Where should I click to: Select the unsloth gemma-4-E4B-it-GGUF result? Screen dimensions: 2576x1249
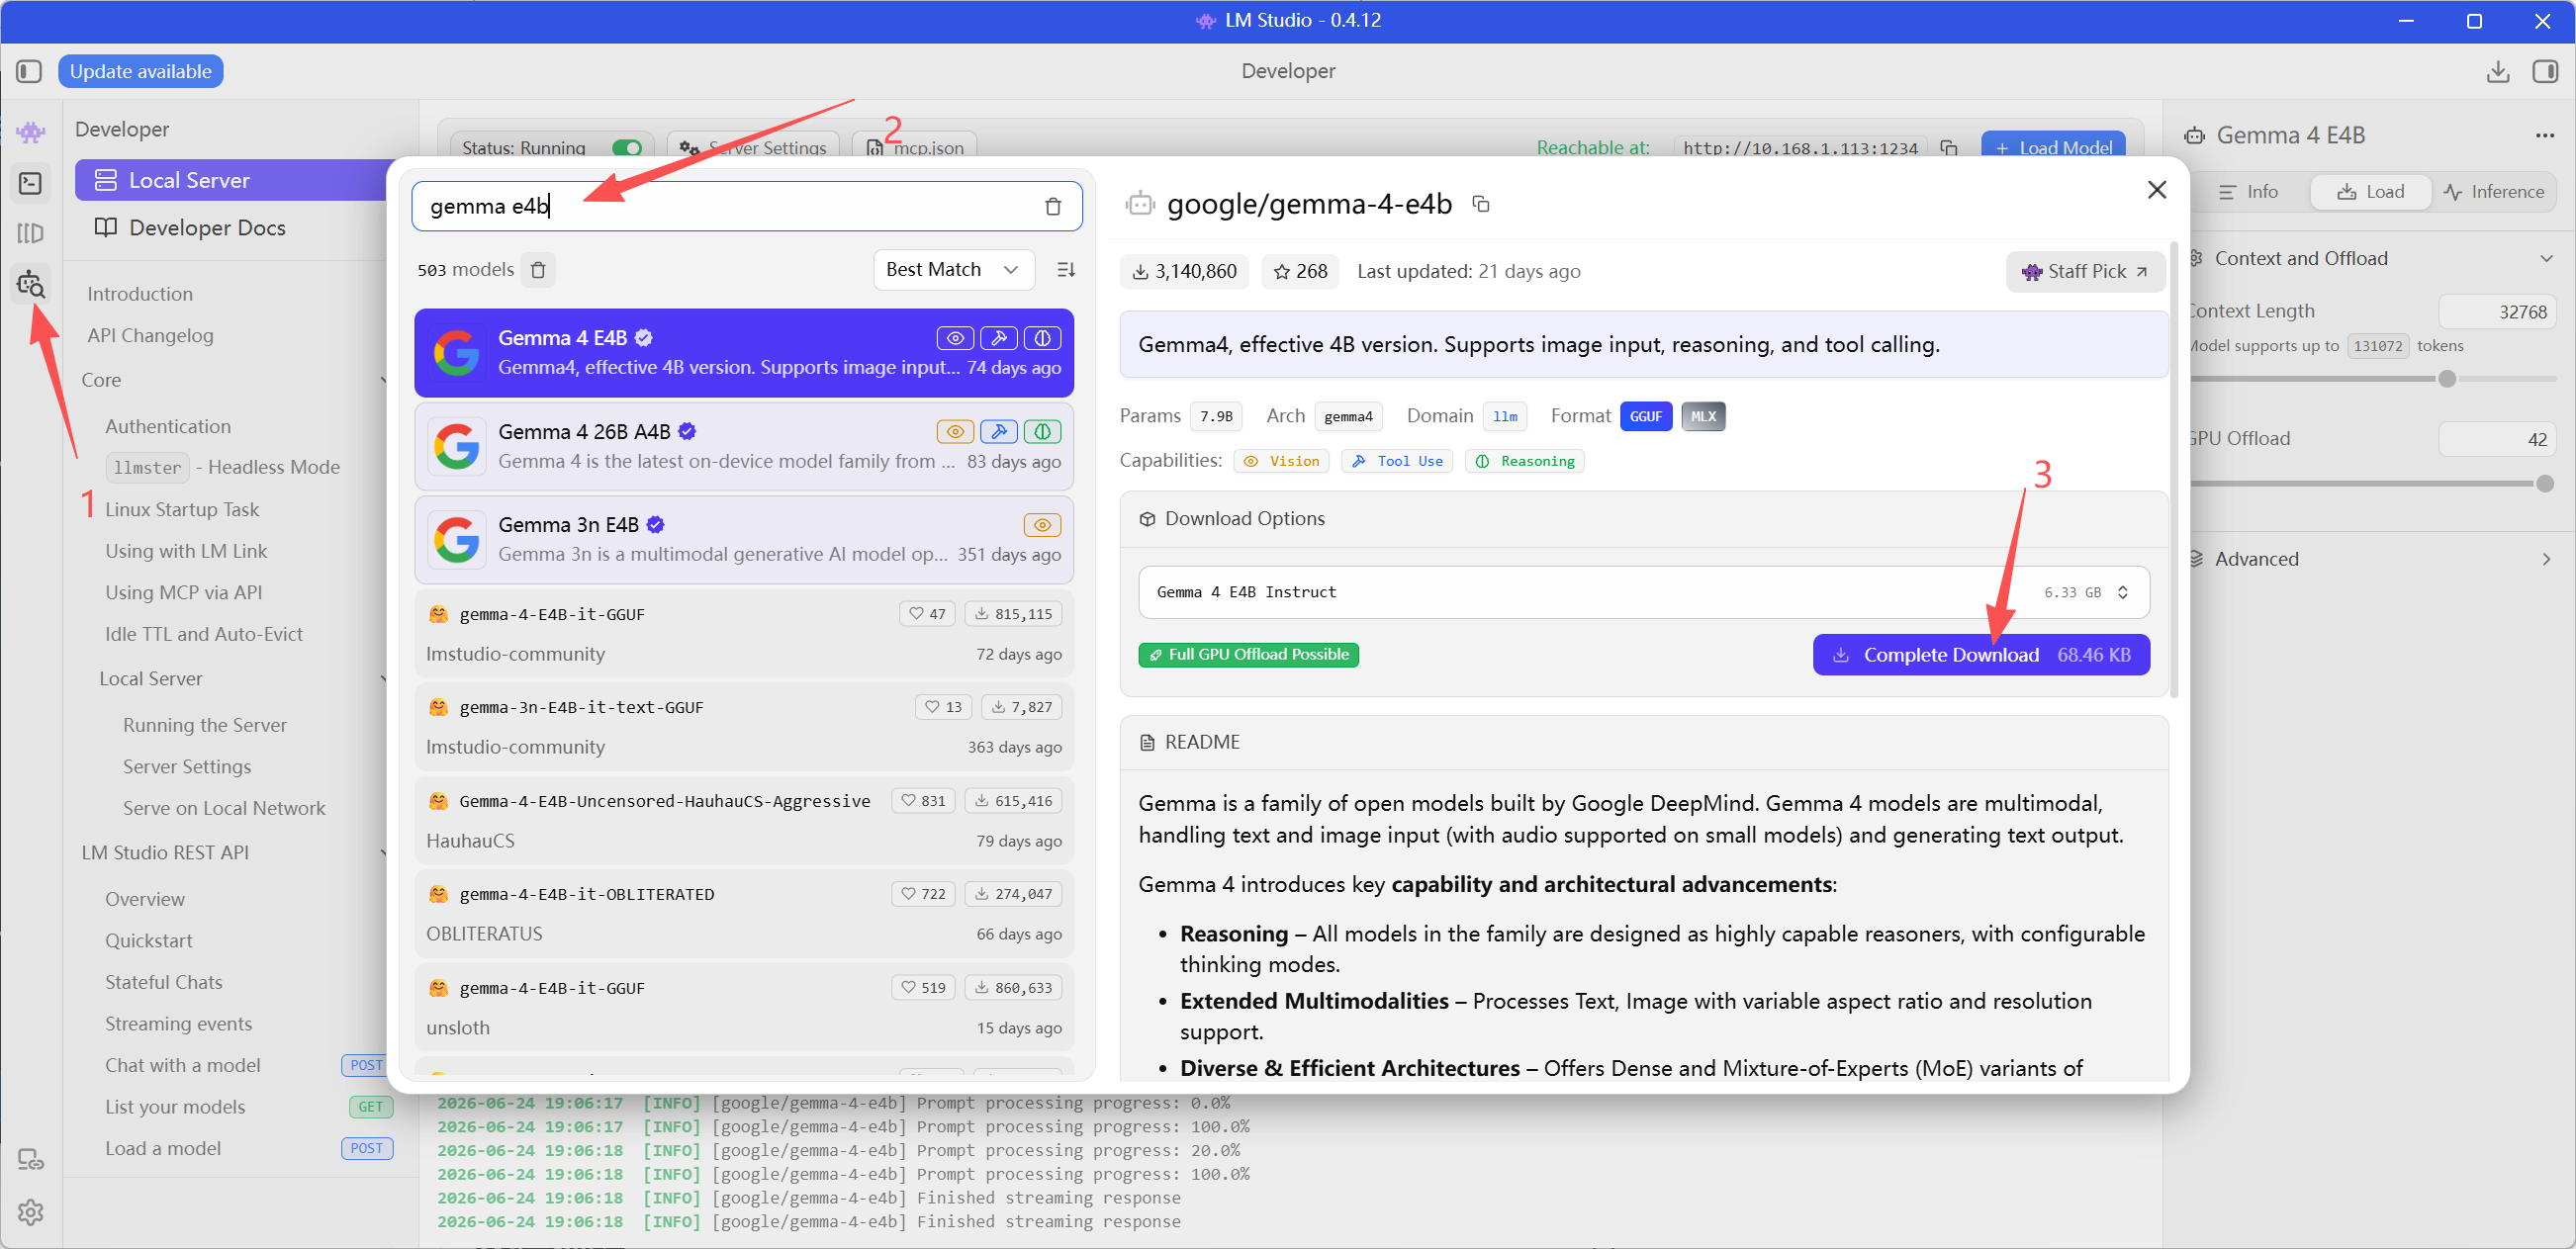point(744,1007)
